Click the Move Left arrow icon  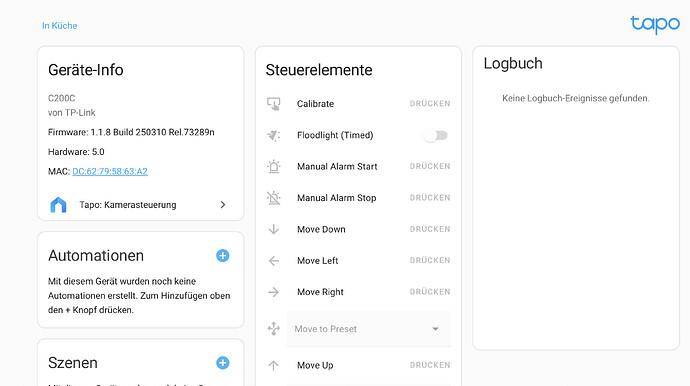click(273, 261)
